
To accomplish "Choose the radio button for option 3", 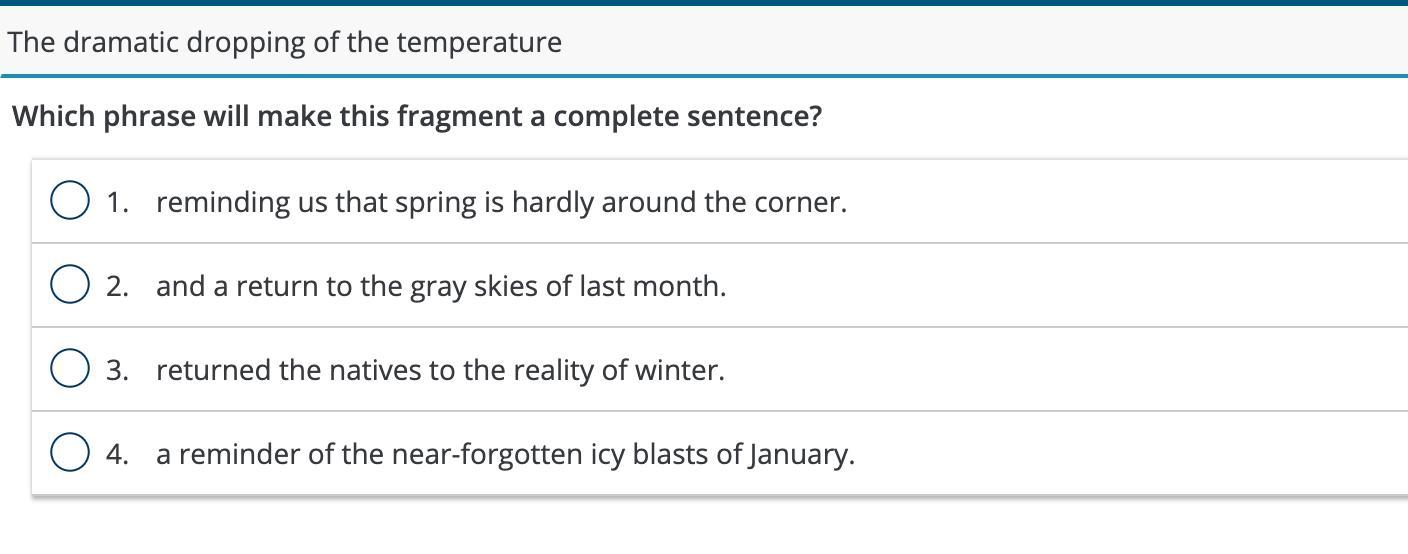I will coord(69,369).
